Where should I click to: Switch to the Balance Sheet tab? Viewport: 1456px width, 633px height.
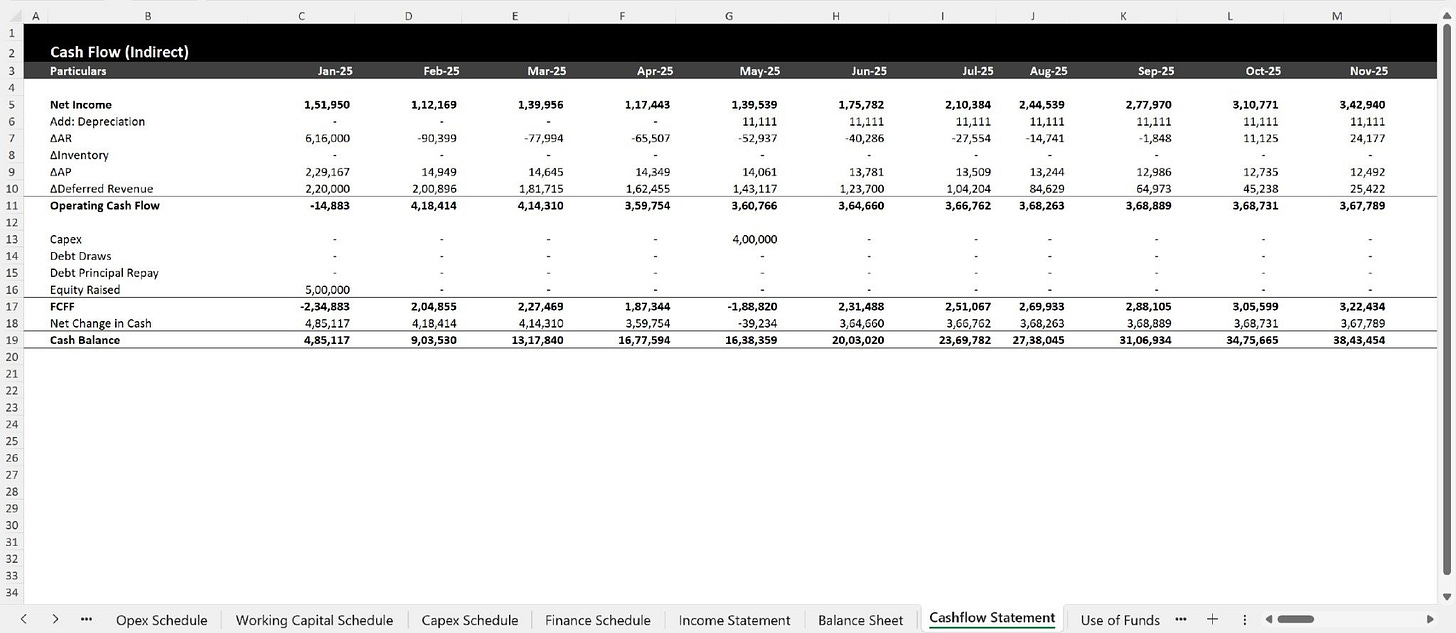(859, 620)
